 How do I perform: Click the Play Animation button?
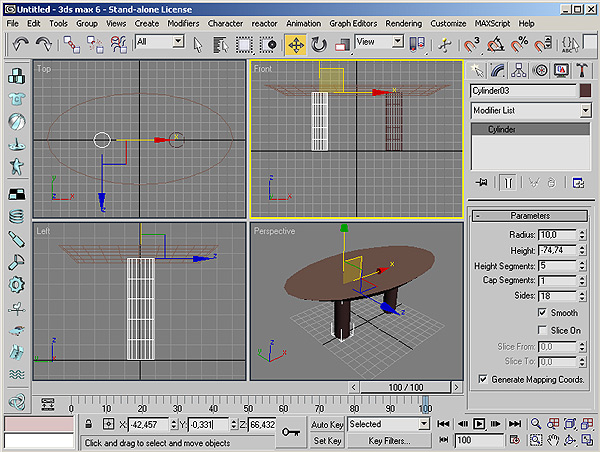tap(479, 424)
